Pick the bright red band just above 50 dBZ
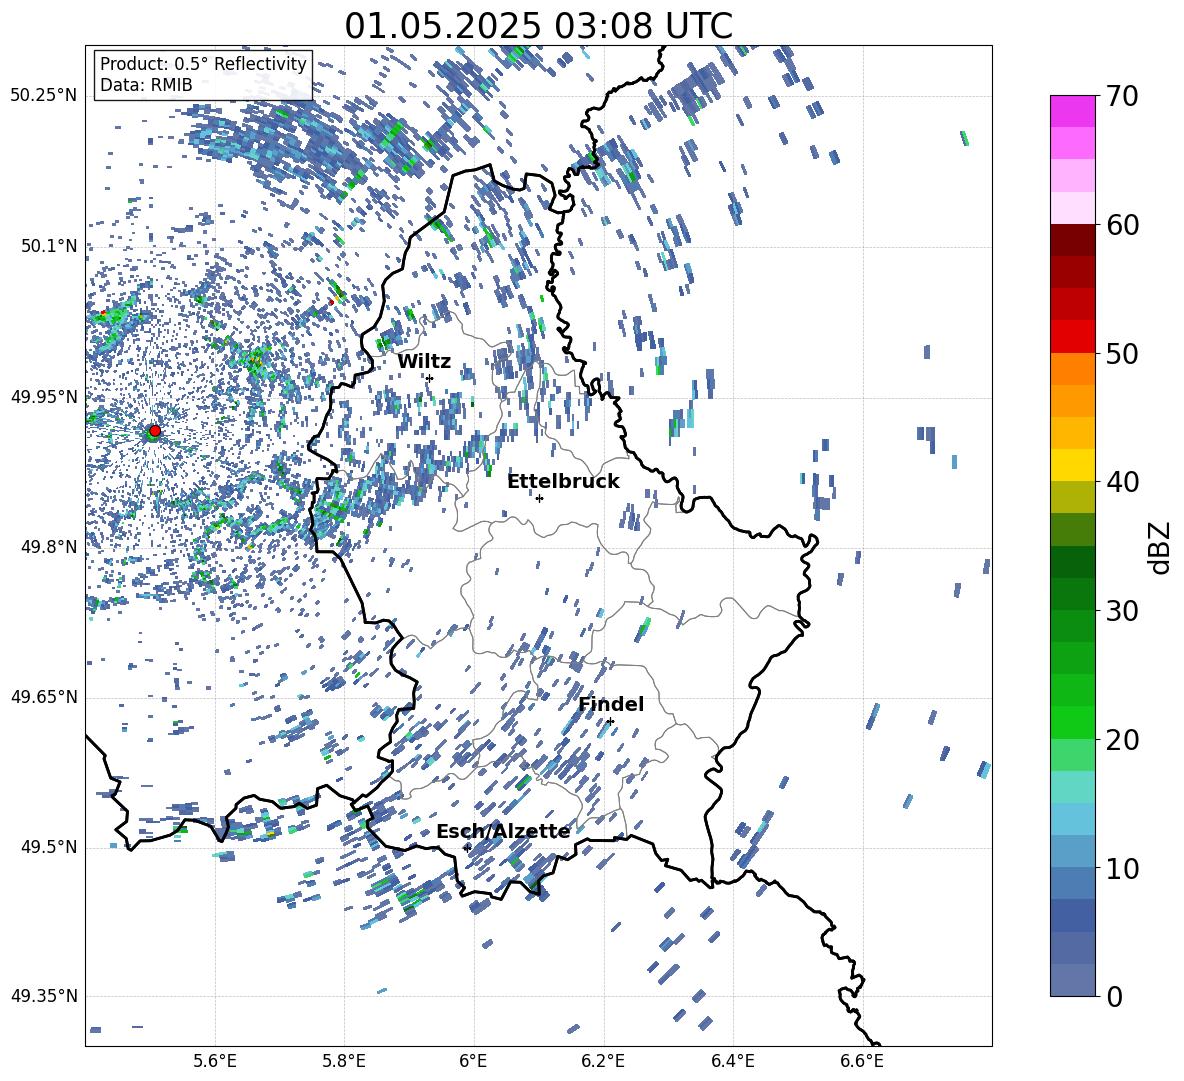Image resolution: width=1184 pixels, height=1081 pixels. click(1073, 337)
